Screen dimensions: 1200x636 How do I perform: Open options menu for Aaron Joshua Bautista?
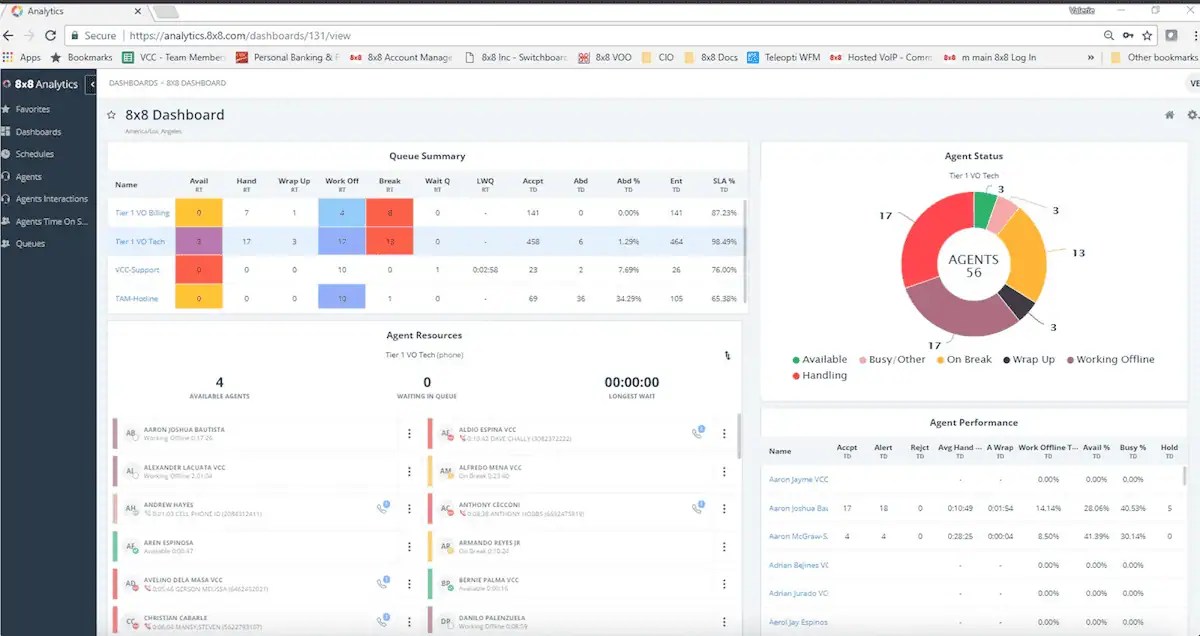pos(409,434)
